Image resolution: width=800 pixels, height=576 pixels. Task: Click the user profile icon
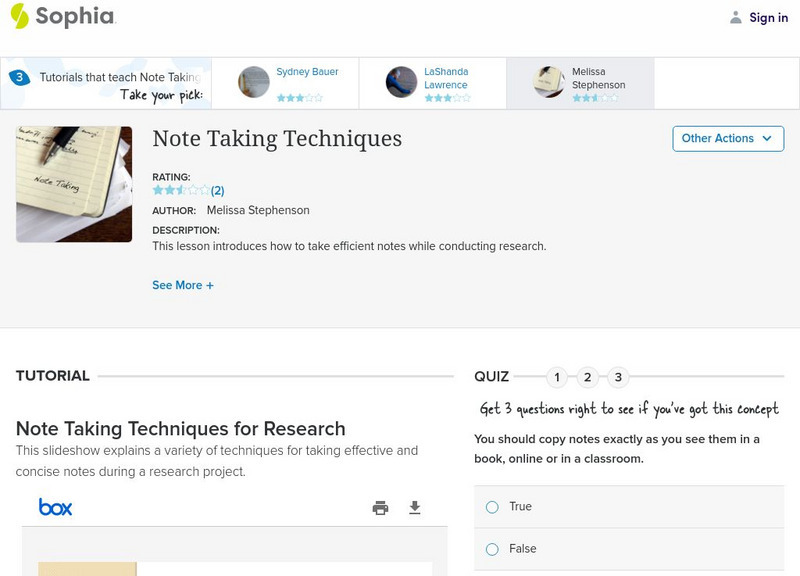coord(736,17)
